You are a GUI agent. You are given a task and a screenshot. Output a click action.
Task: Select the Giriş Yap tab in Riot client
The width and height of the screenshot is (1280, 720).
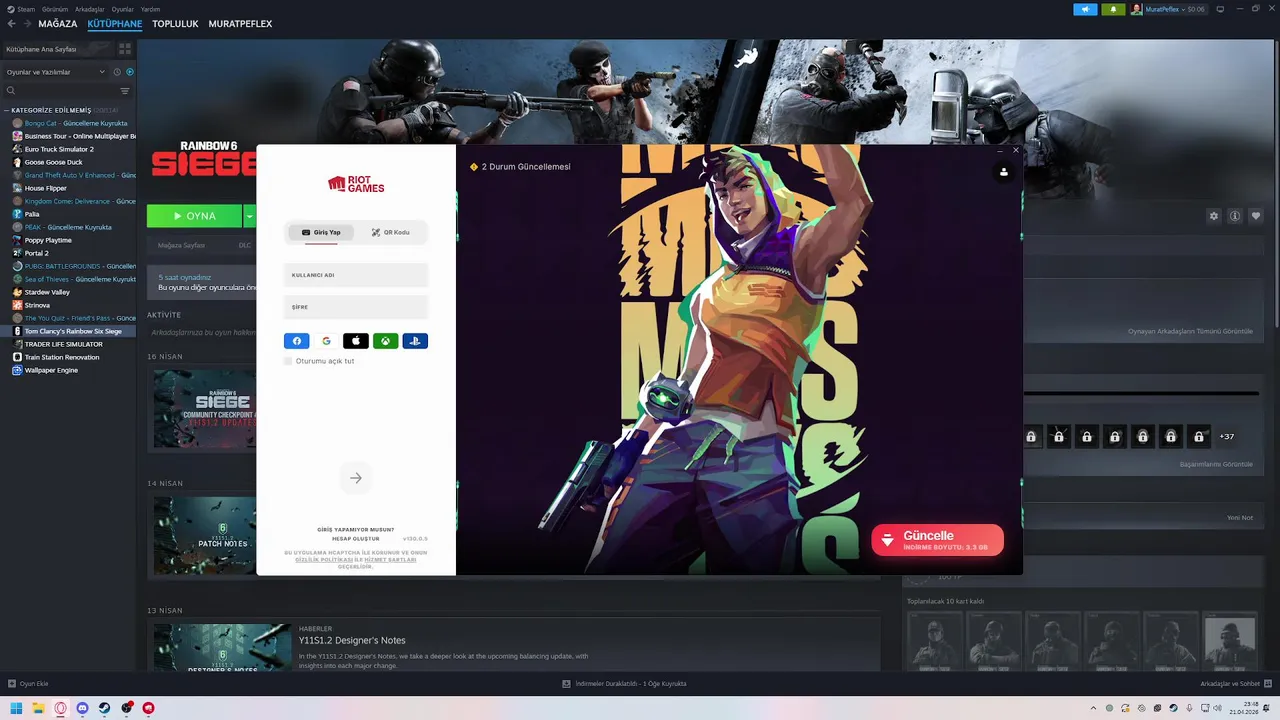(x=321, y=232)
